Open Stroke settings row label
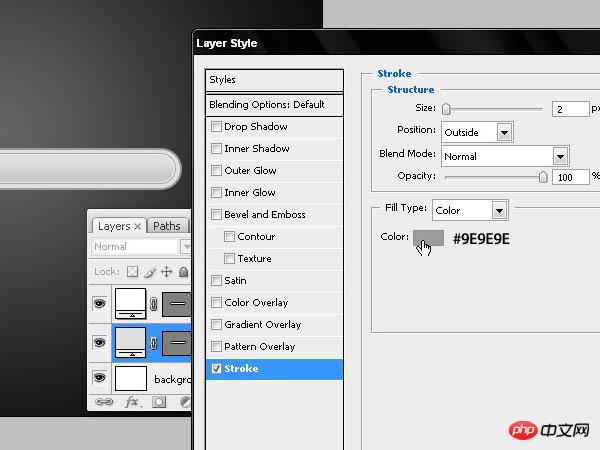Screen dimensions: 600x450 click(241, 368)
